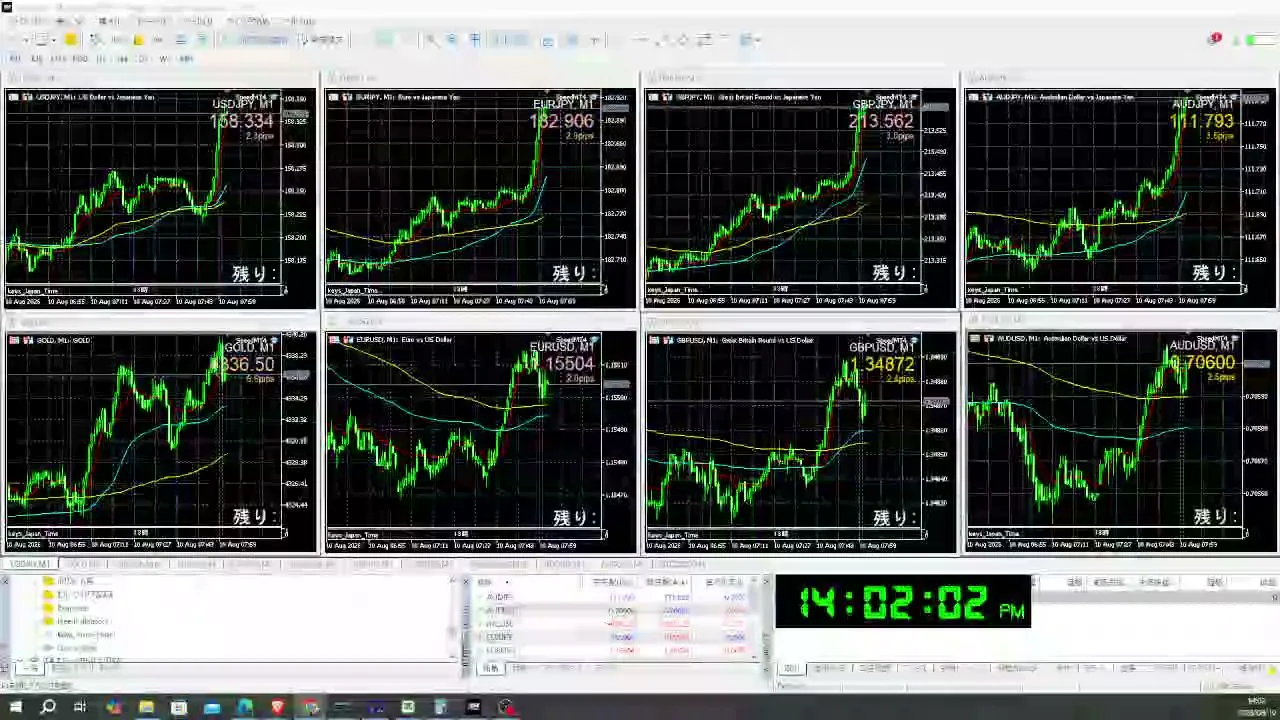Open the Windows Start menu

[15, 707]
